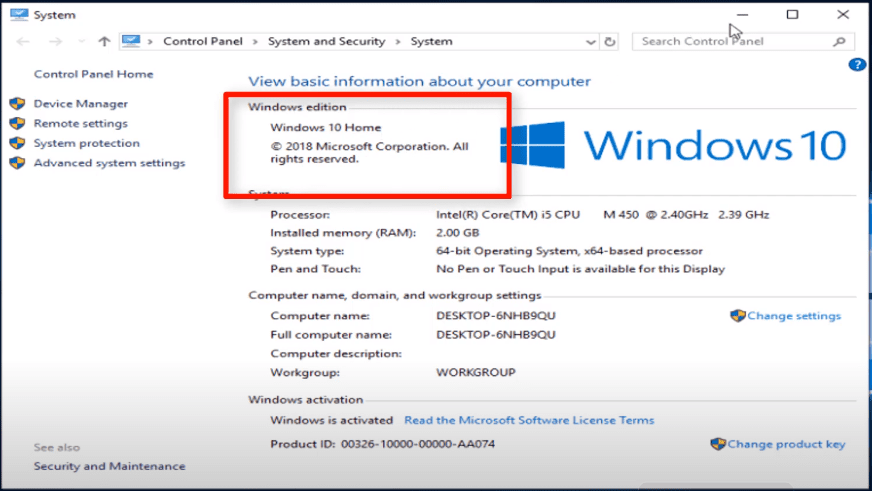Focus the Search Control Panel box

743,41
